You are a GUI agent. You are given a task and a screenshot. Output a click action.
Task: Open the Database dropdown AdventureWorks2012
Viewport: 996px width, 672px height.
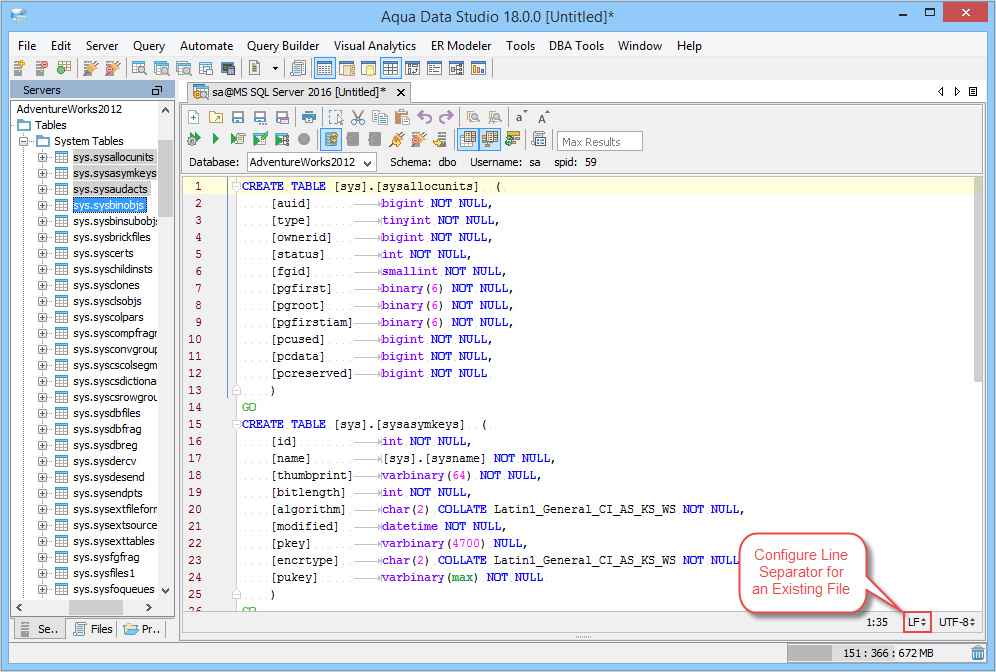coord(311,162)
